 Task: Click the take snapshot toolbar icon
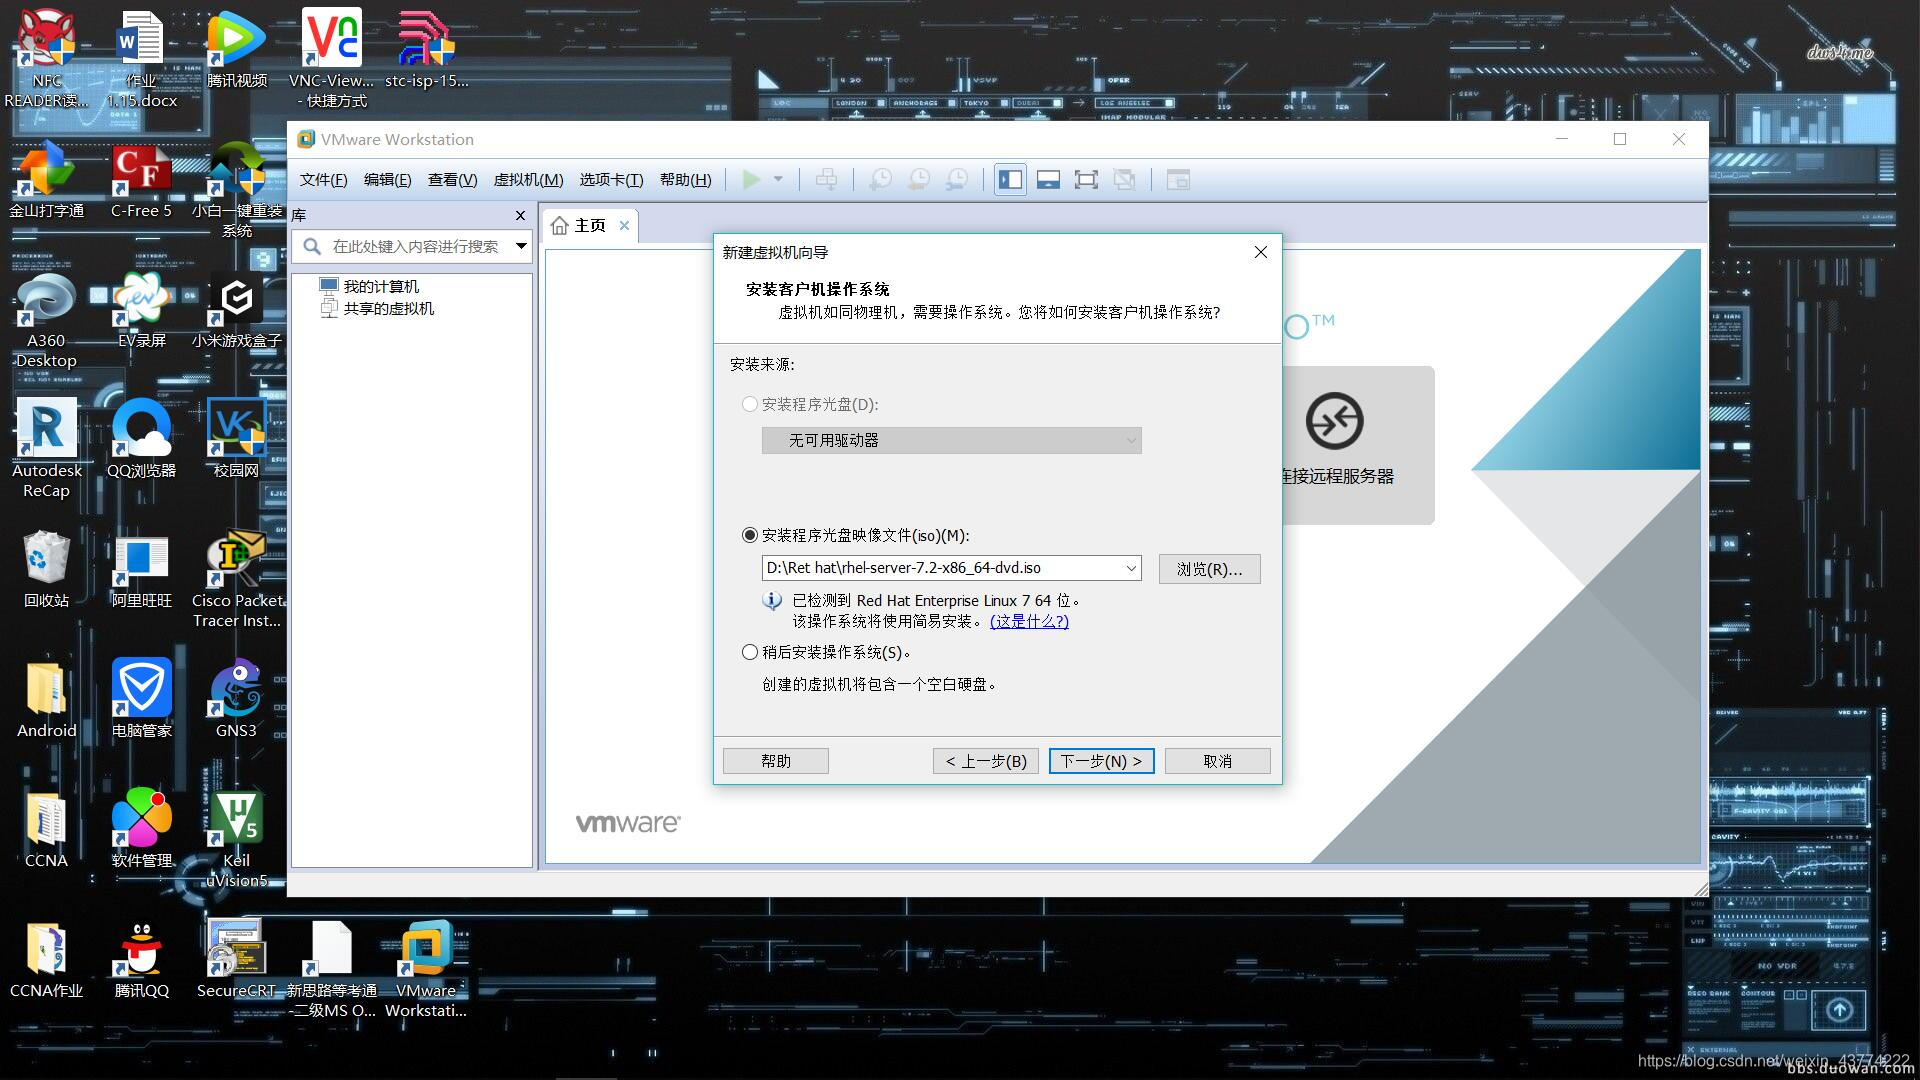tap(880, 180)
